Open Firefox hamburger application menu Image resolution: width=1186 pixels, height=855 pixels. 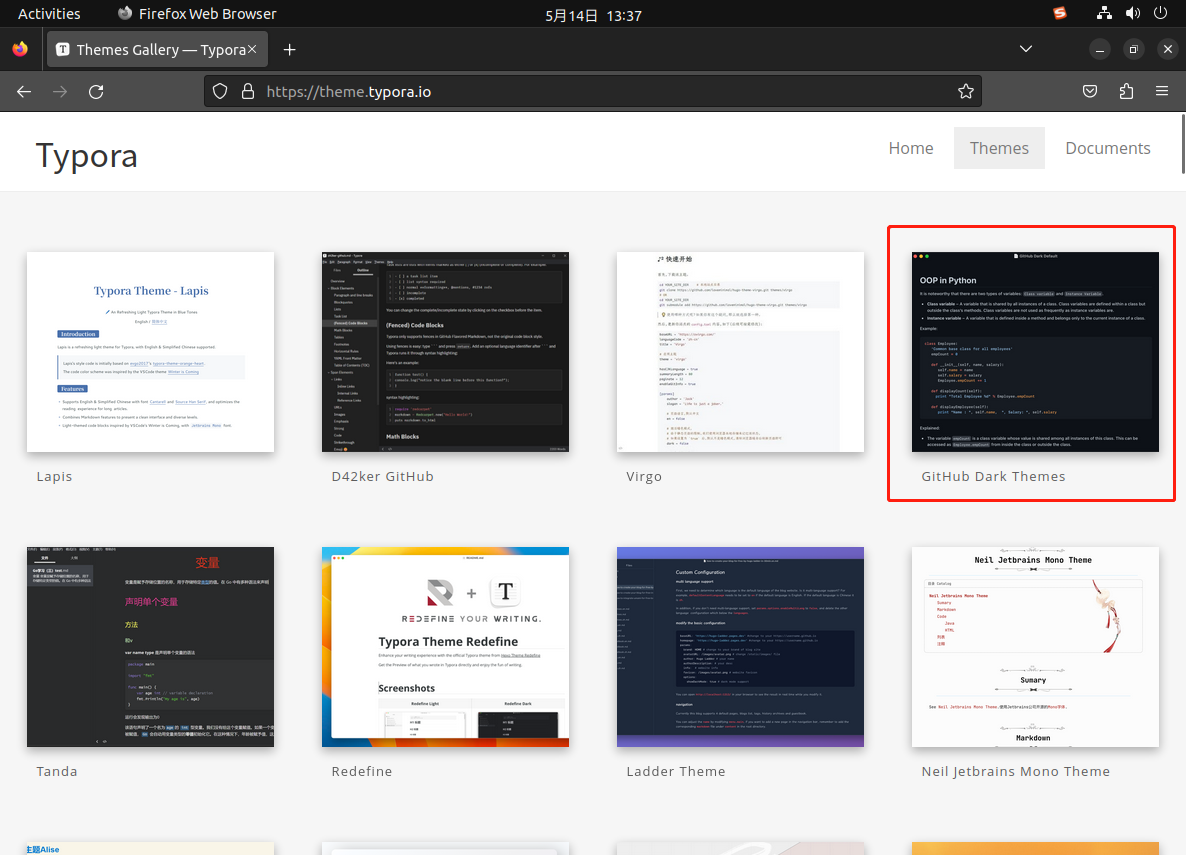click(1162, 92)
